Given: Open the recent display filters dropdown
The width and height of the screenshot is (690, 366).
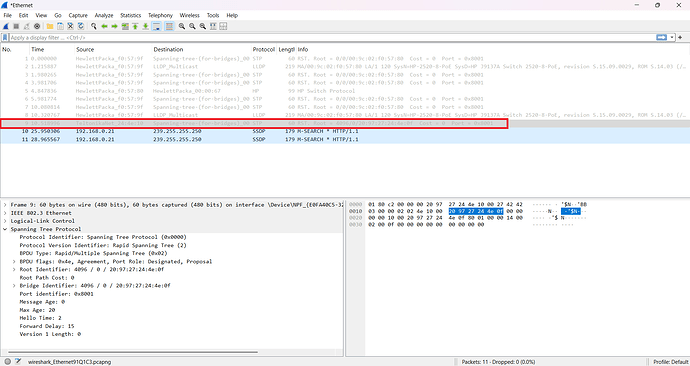Looking at the screenshot, I should pyautogui.click(x=672, y=38).
